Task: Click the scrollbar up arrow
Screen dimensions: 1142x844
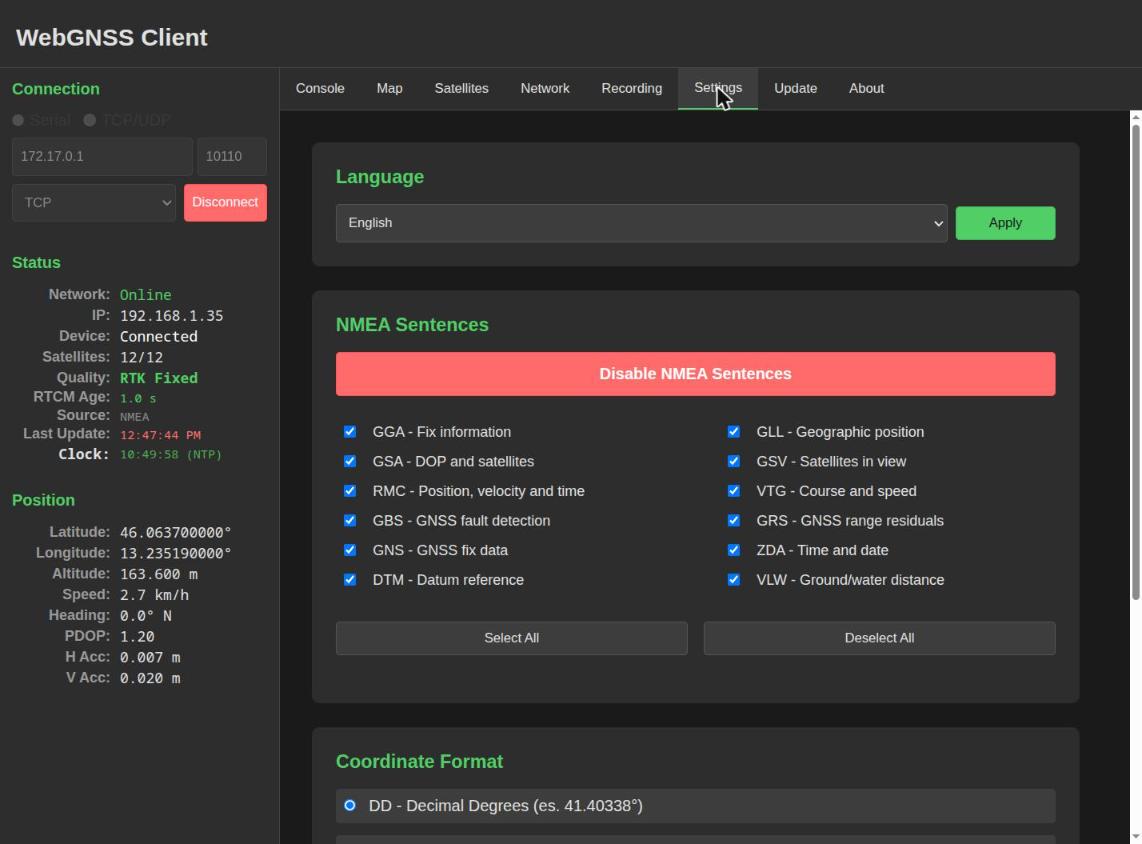Action: tap(1135, 117)
